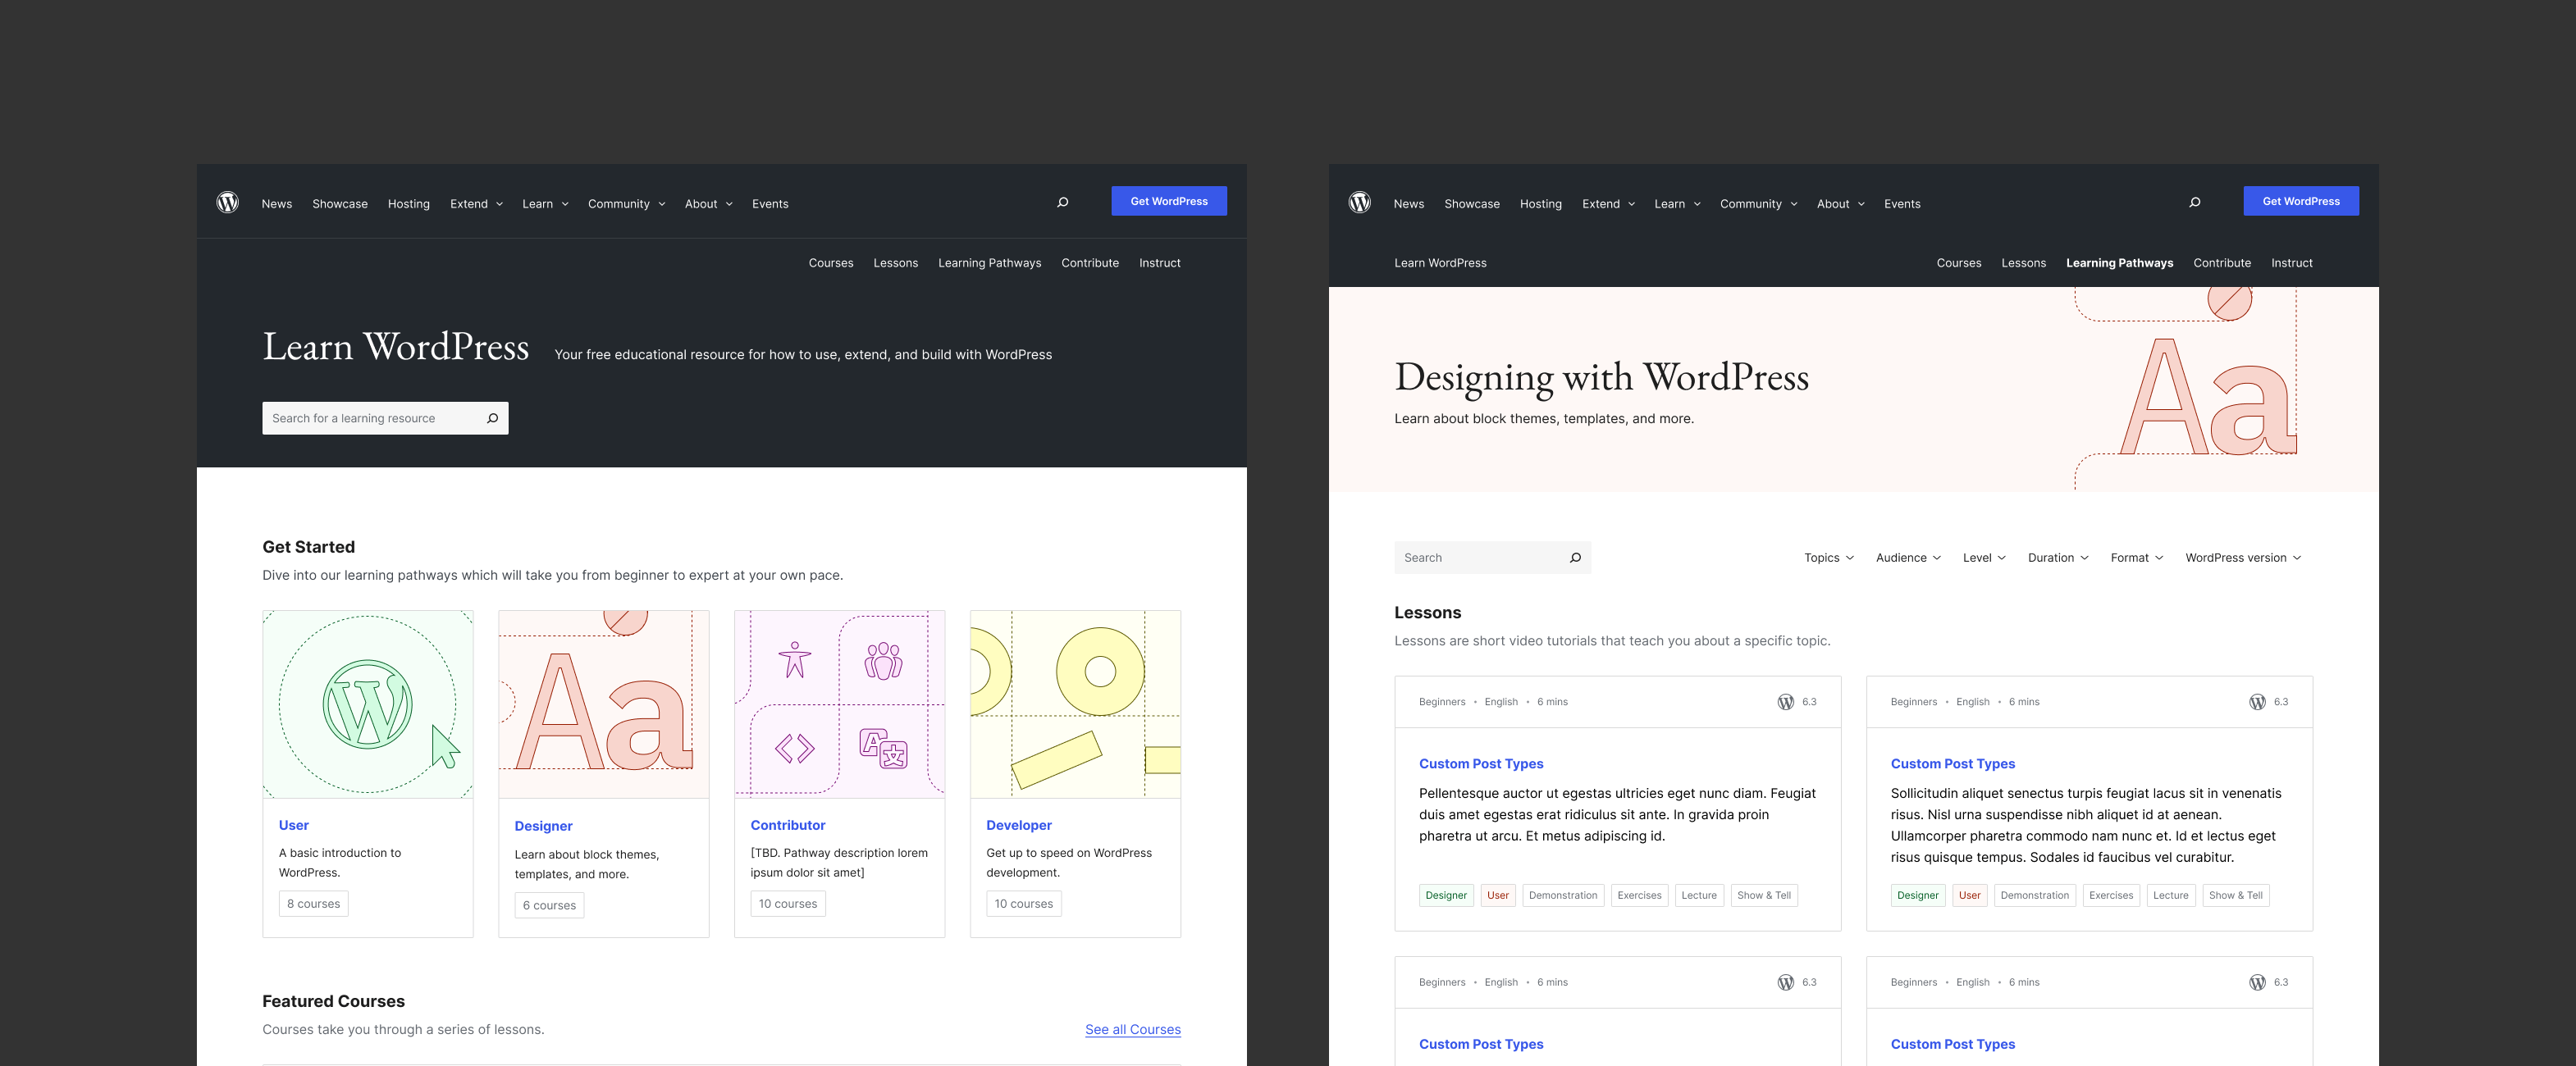Click magnifier icon in Lessons search box

[1575, 558]
